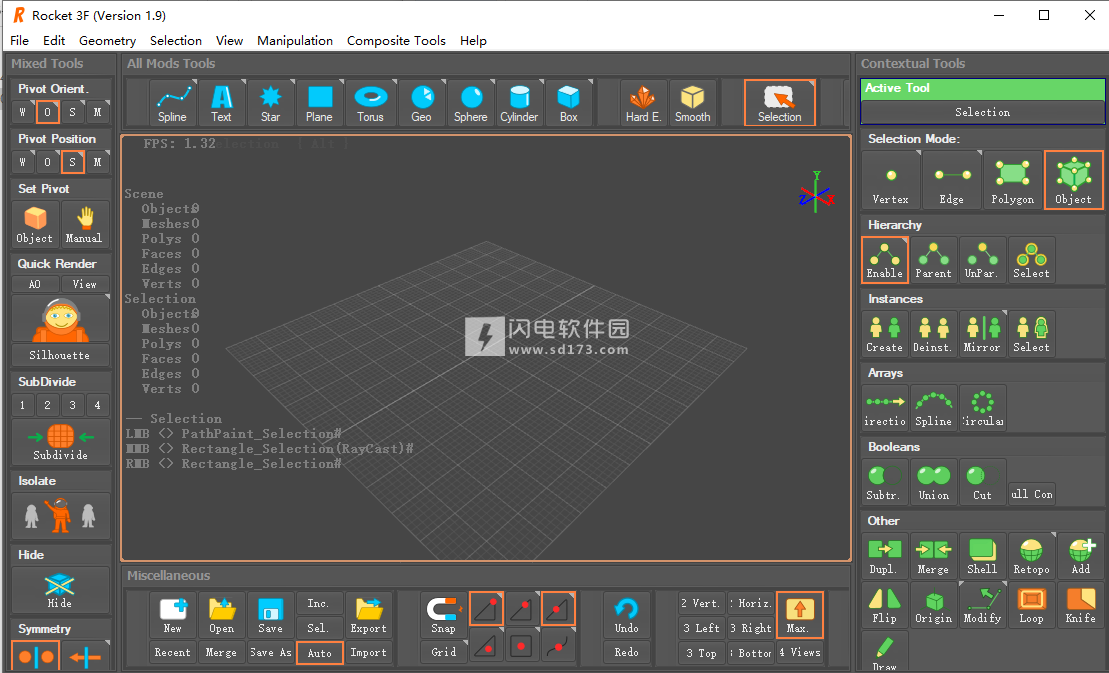1109x673 pixels.
Task: Toggle the Snap magnet
Action: tap(443, 615)
